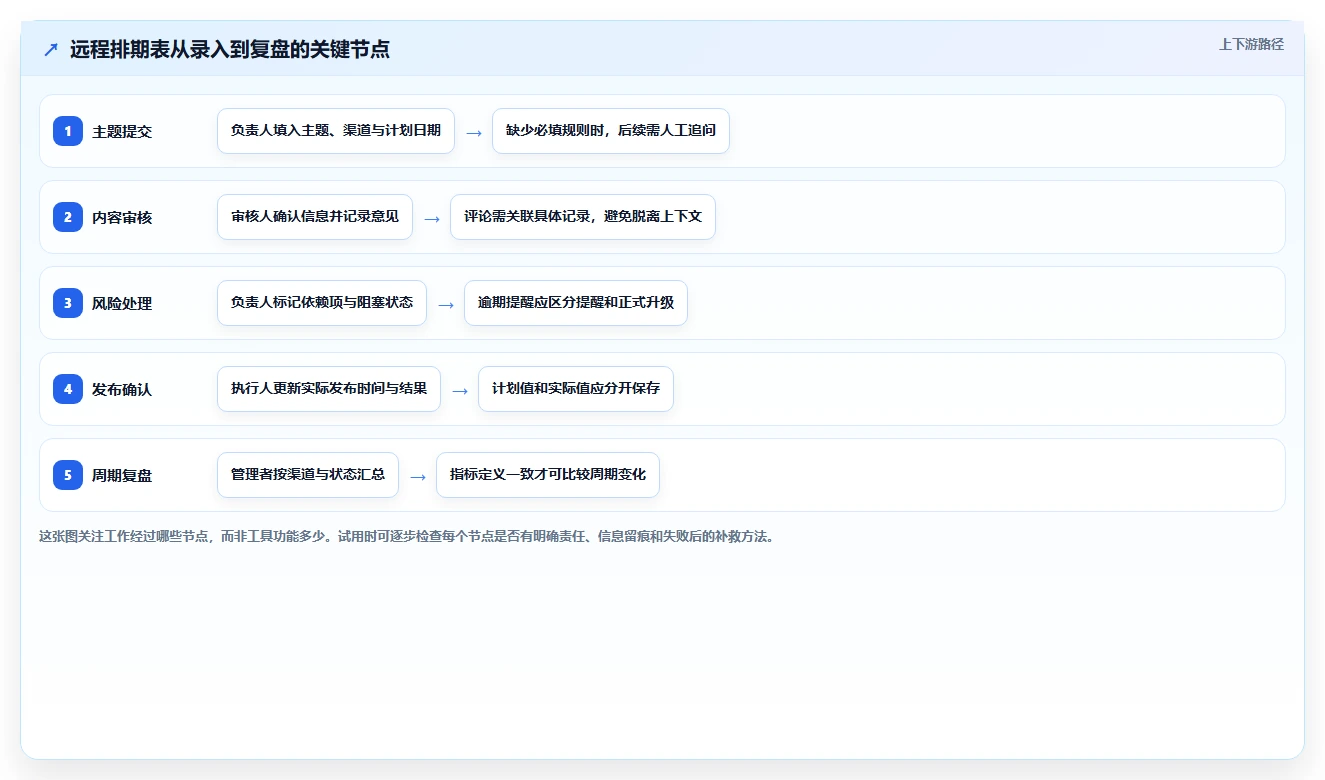Click the 执行人更新实际发布时间与结果 box

click(329, 389)
